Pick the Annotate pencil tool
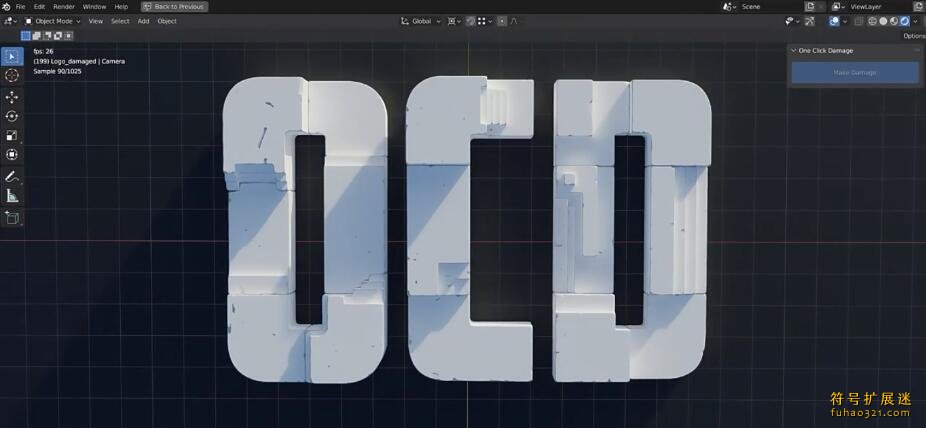This screenshot has height=428, width=926. (x=12, y=176)
